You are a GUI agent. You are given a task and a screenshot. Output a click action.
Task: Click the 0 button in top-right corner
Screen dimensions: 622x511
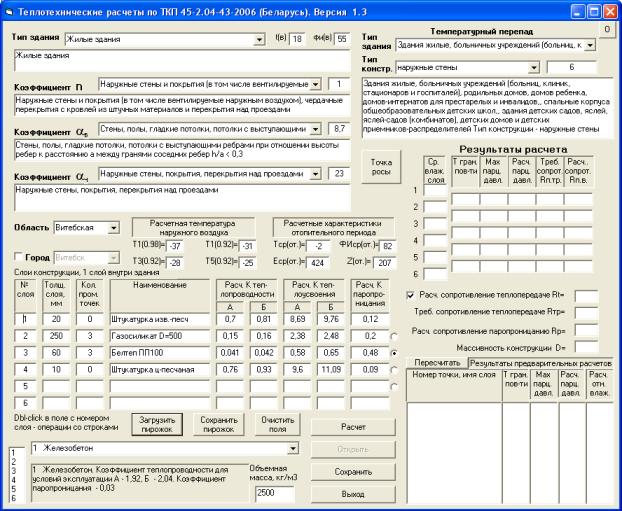607,30
